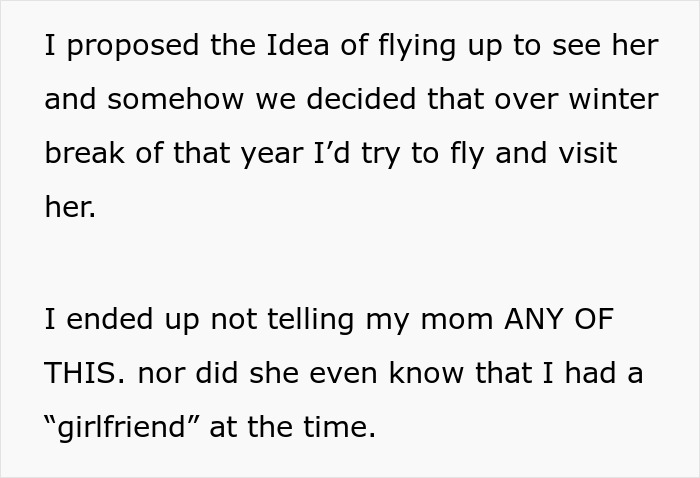Click the word "nor" after "THIS."
The height and width of the screenshot is (478, 700).
tap(162, 374)
